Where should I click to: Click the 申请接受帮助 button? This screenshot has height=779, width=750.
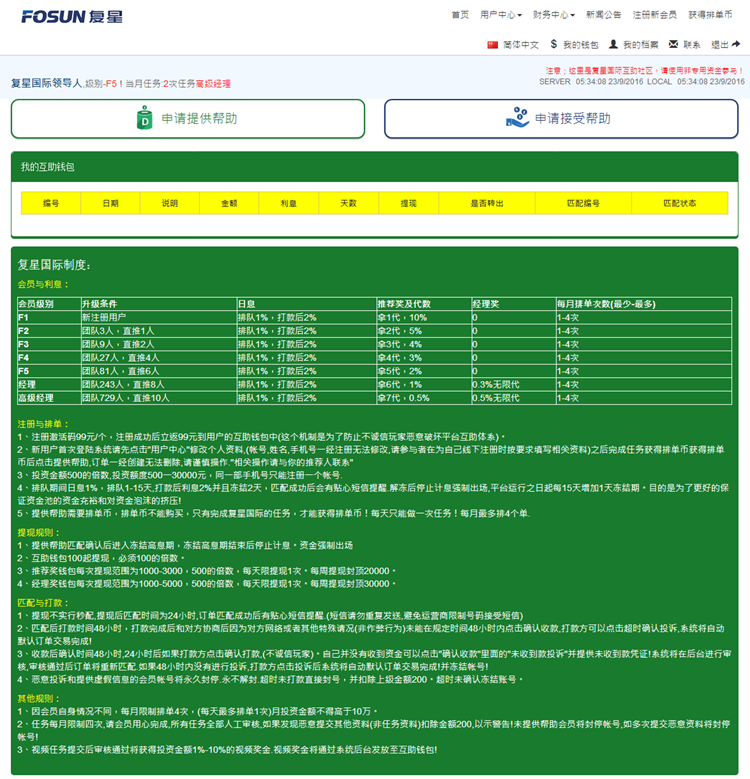tap(561, 119)
